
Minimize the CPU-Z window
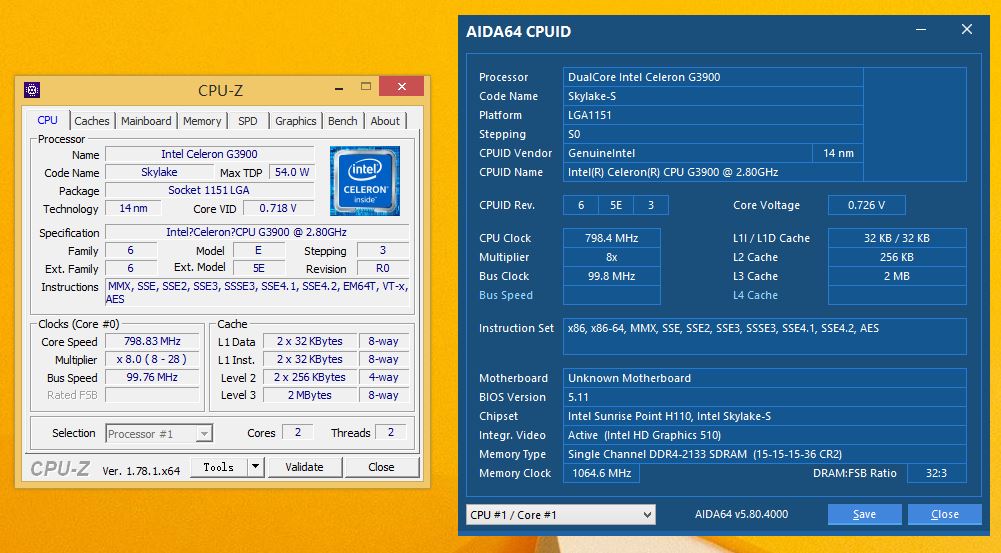[339, 87]
